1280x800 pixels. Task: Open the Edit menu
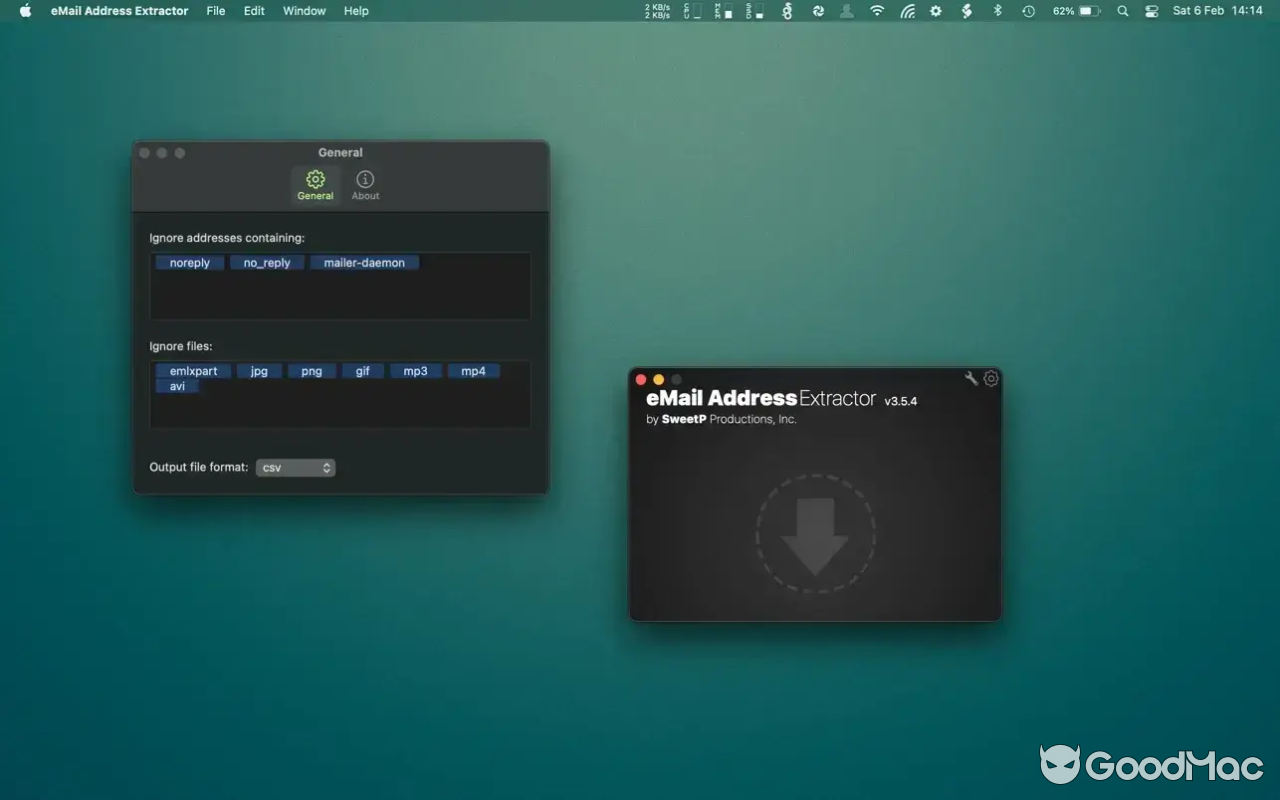point(255,11)
